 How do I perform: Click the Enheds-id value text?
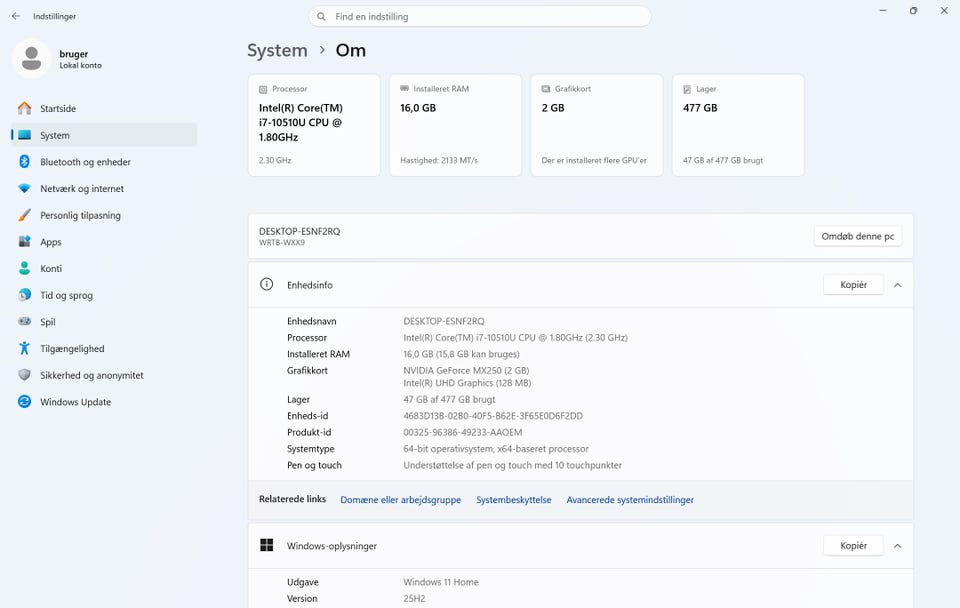[x=493, y=416]
